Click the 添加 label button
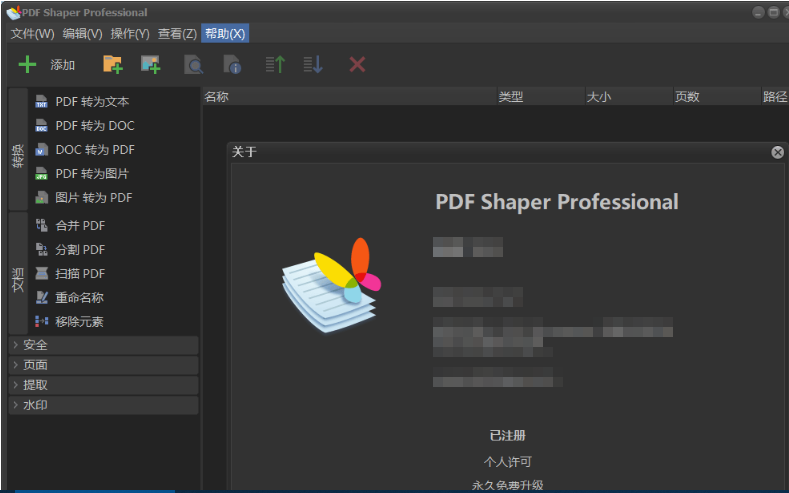 (62, 65)
